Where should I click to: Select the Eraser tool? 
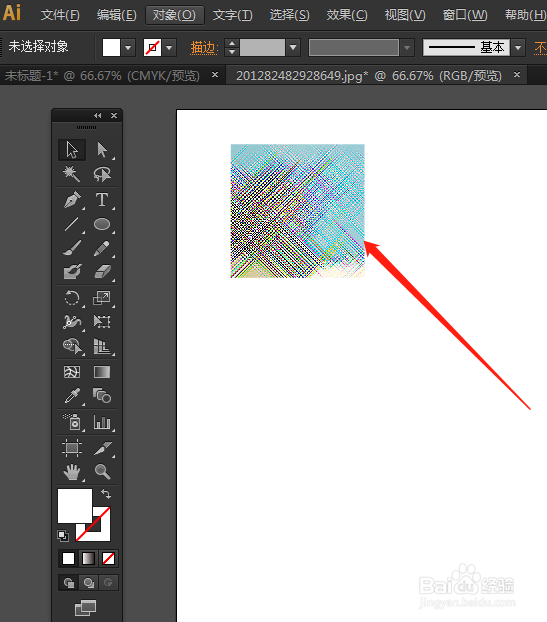click(x=102, y=272)
